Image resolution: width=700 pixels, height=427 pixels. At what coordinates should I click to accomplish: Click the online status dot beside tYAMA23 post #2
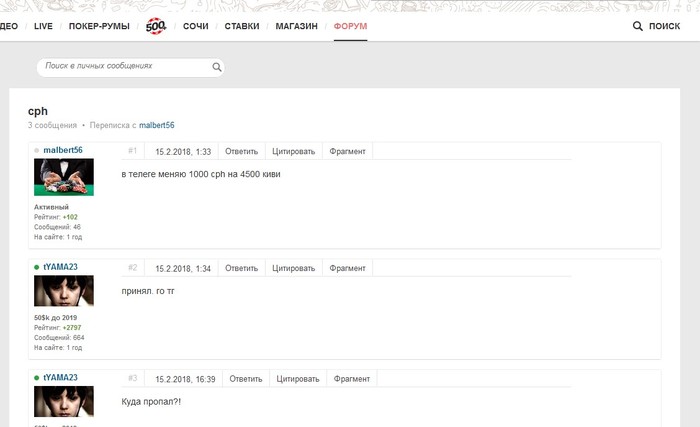[37, 267]
